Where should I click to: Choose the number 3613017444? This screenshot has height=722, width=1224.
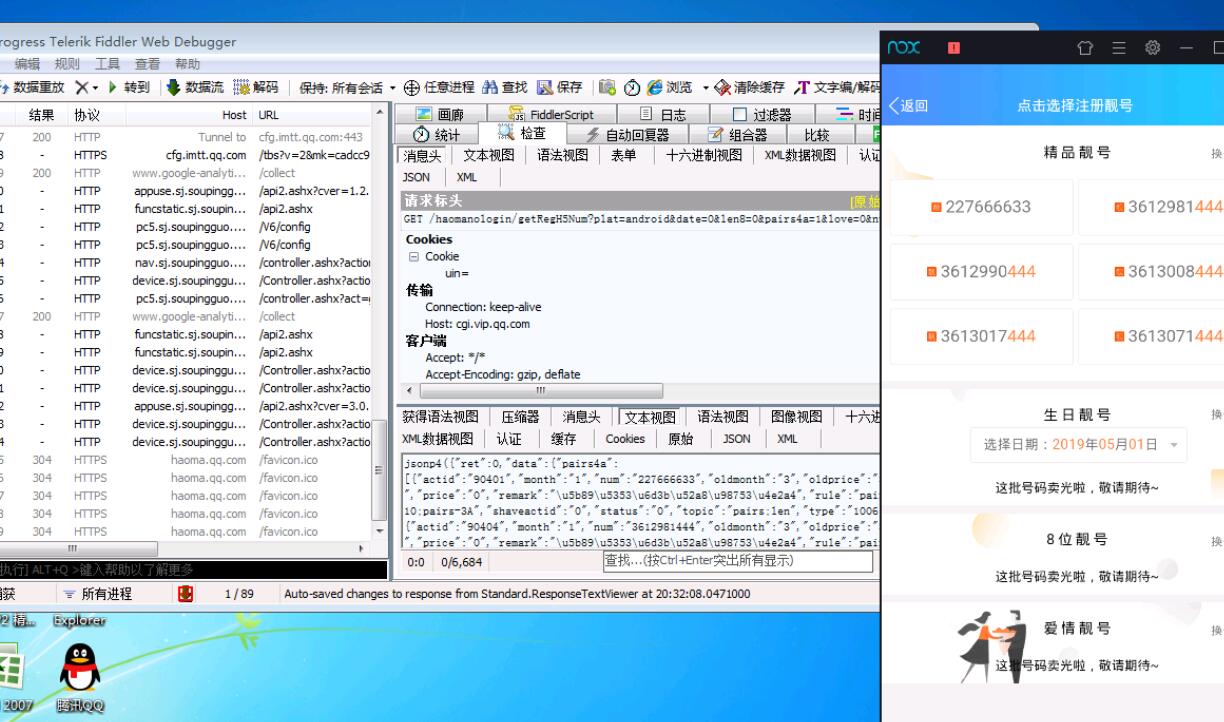tap(980, 336)
